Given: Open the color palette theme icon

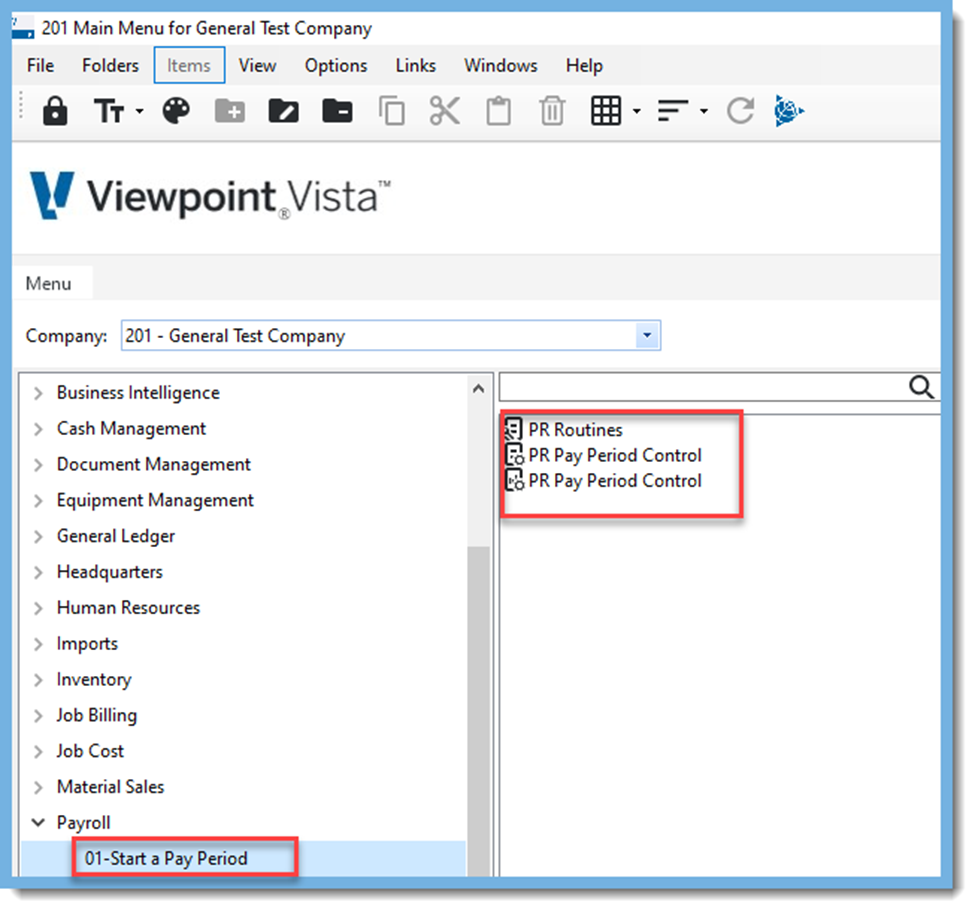Looking at the screenshot, I should point(176,111).
